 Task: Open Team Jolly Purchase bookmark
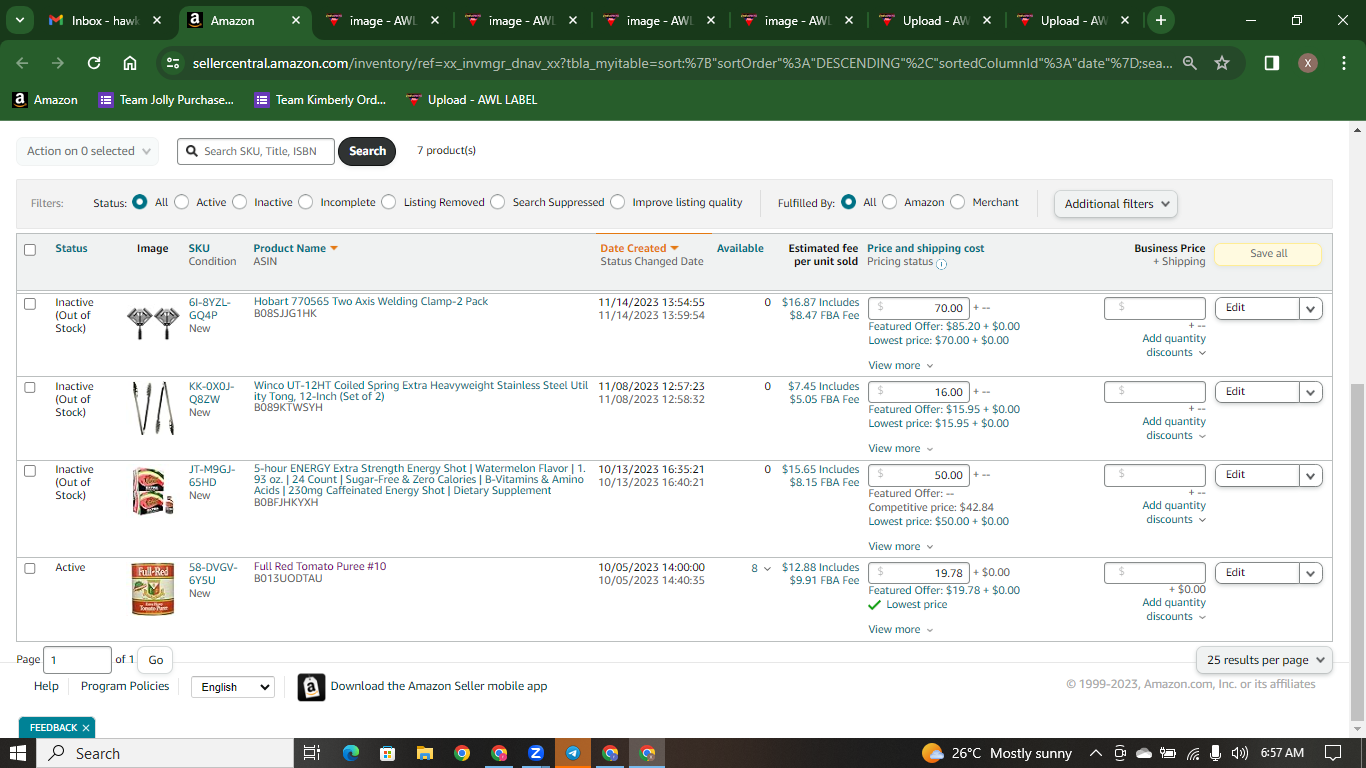click(166, 100)
